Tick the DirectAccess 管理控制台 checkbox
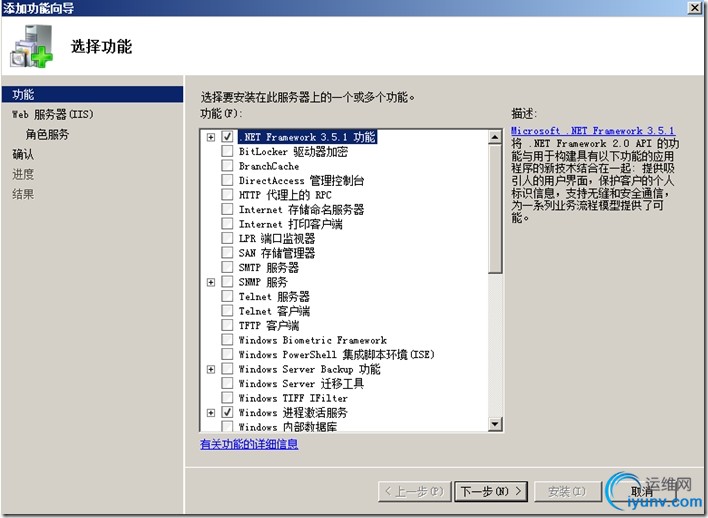This screenshot has height=518, width=708. pyautogui.click(x=227, y=180)
